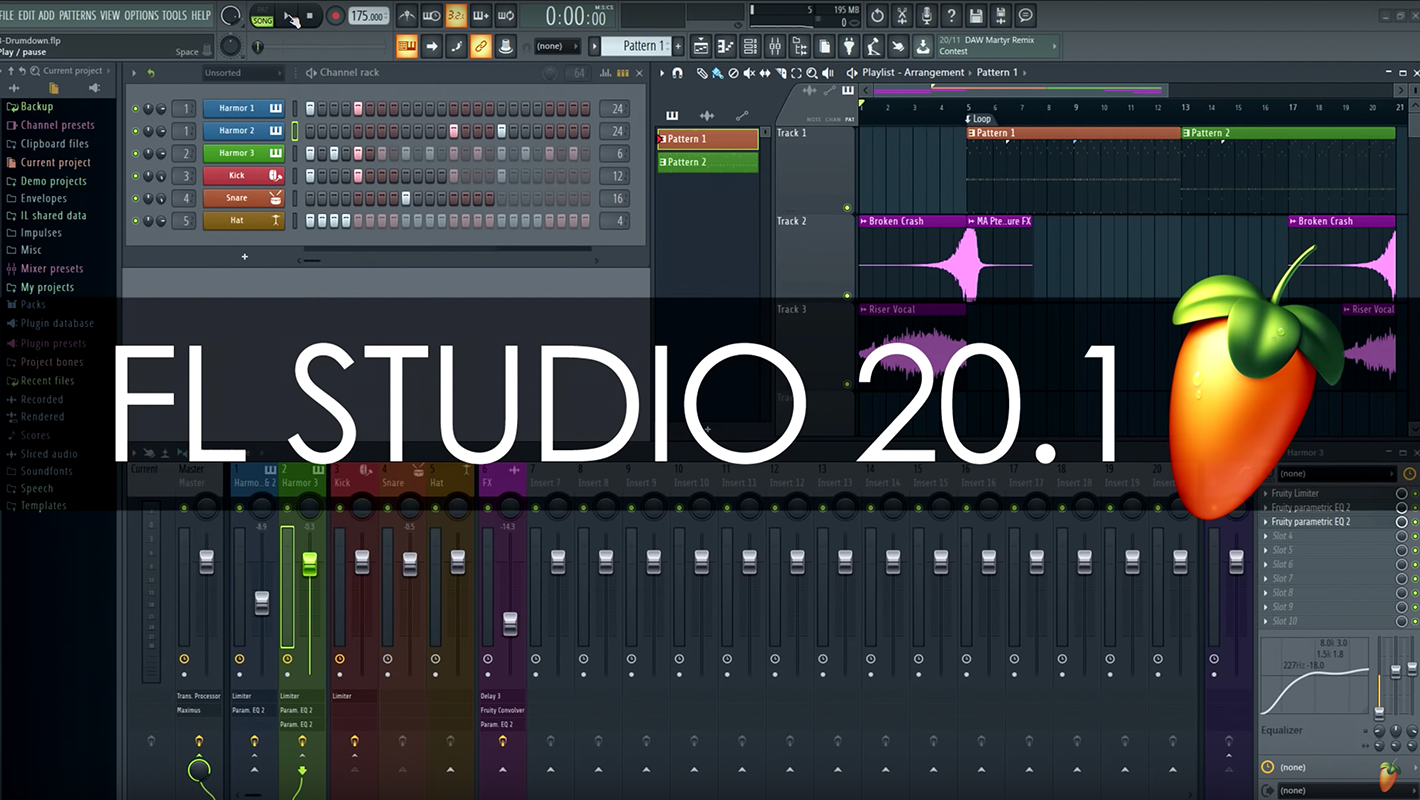The height and width of the screenshot is (800, 1420).
Task: Open the Pattern 1 selector dropdown
Action: (x=638, y=46)
